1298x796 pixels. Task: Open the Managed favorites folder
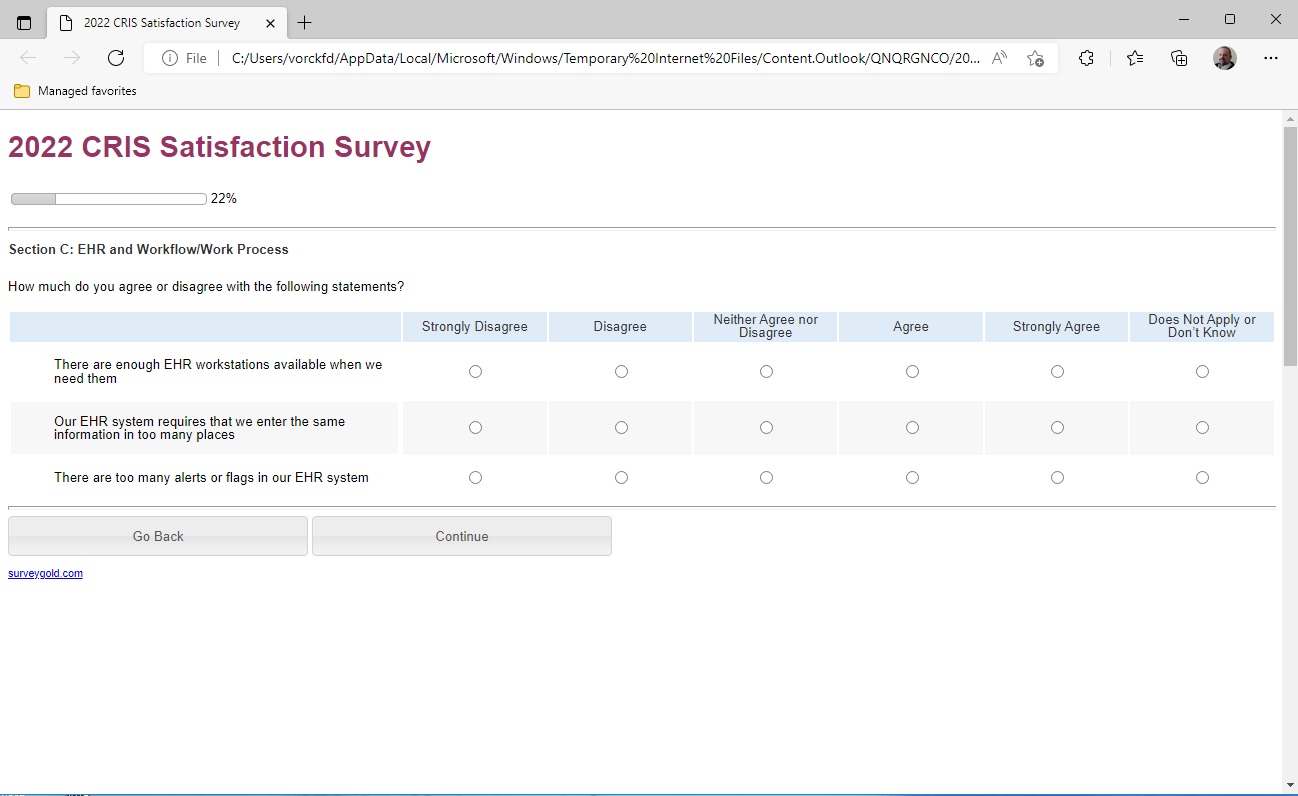[x=76, y=91]
